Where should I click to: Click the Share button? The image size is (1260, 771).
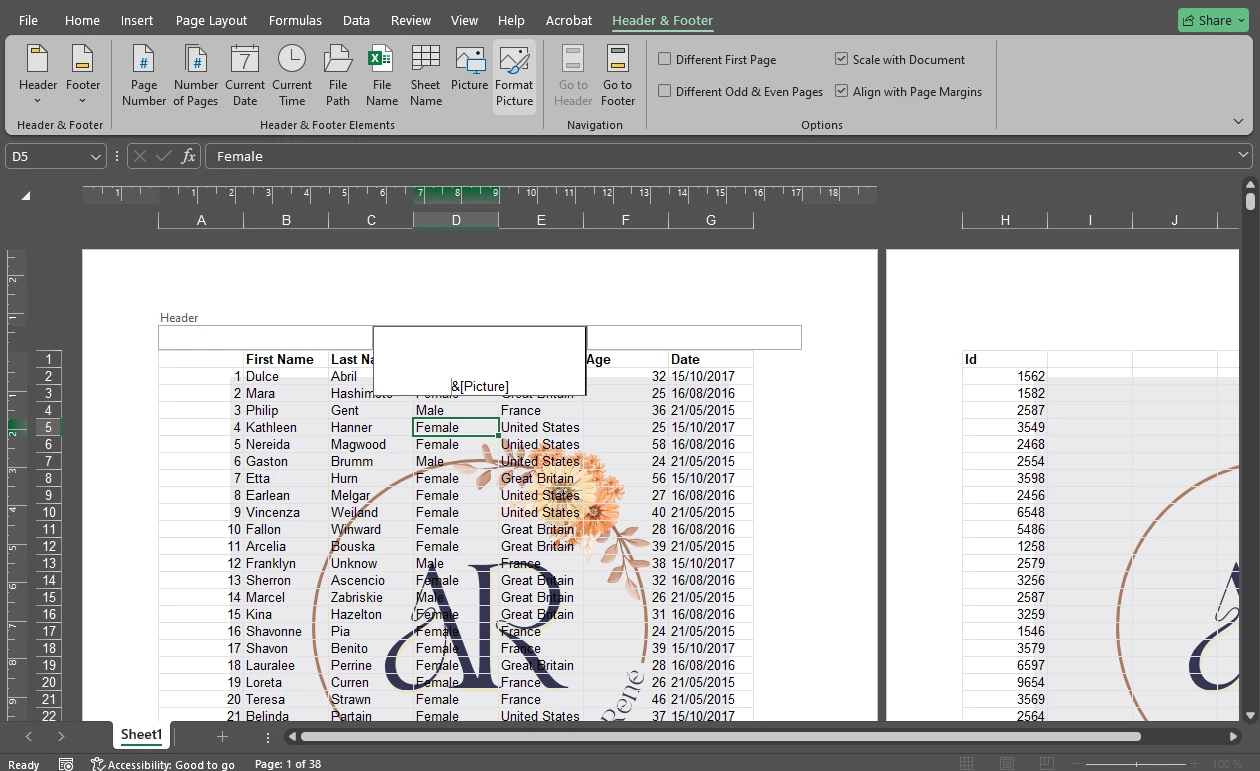pyautogui.click(x=1213, y=20)
